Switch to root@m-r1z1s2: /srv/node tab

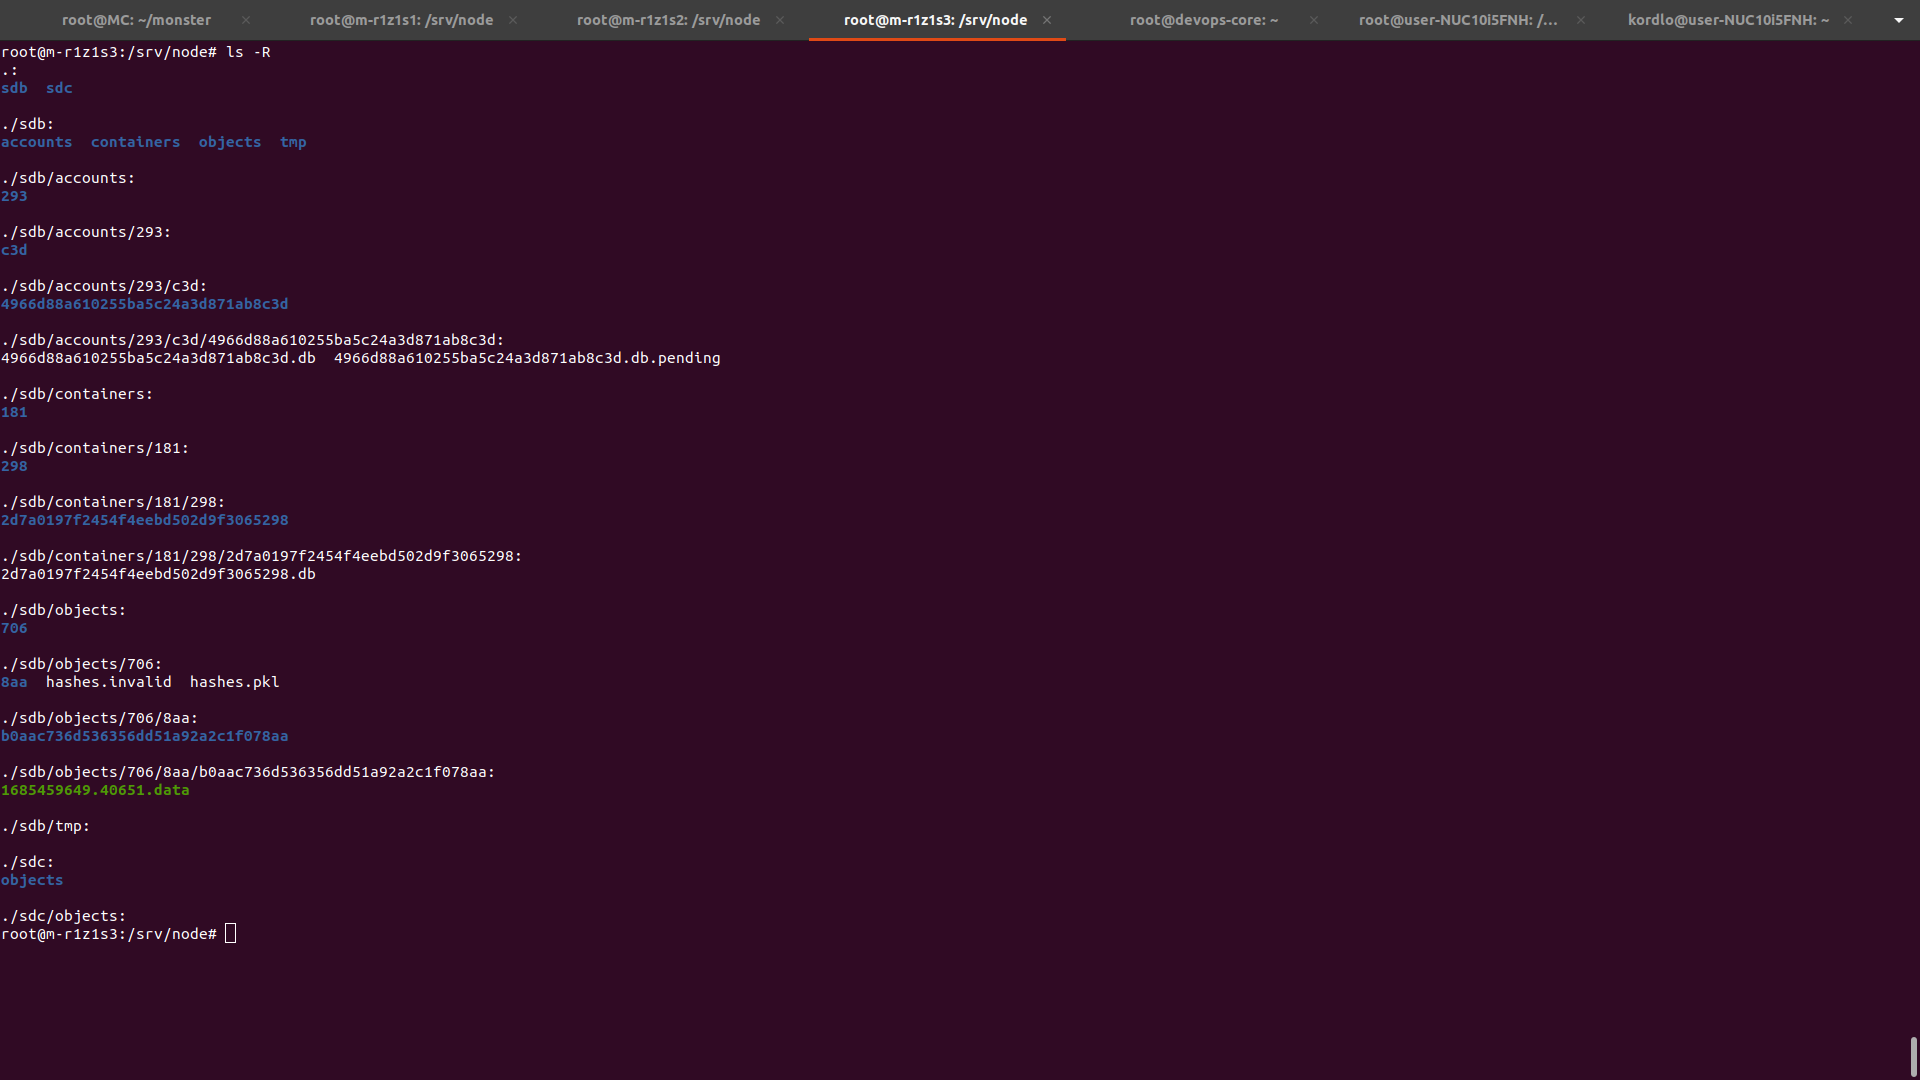coord(668,20)
